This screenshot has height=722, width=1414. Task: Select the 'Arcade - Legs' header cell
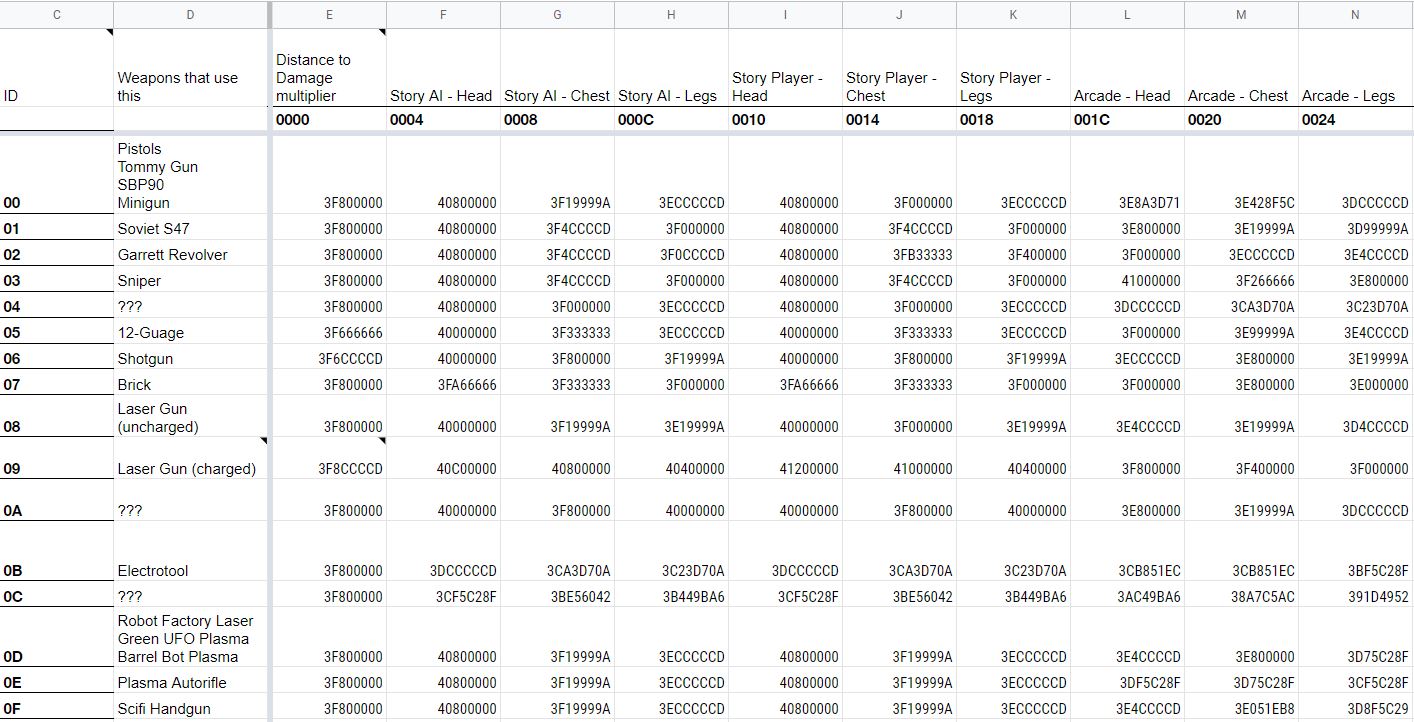[1355, 67]
